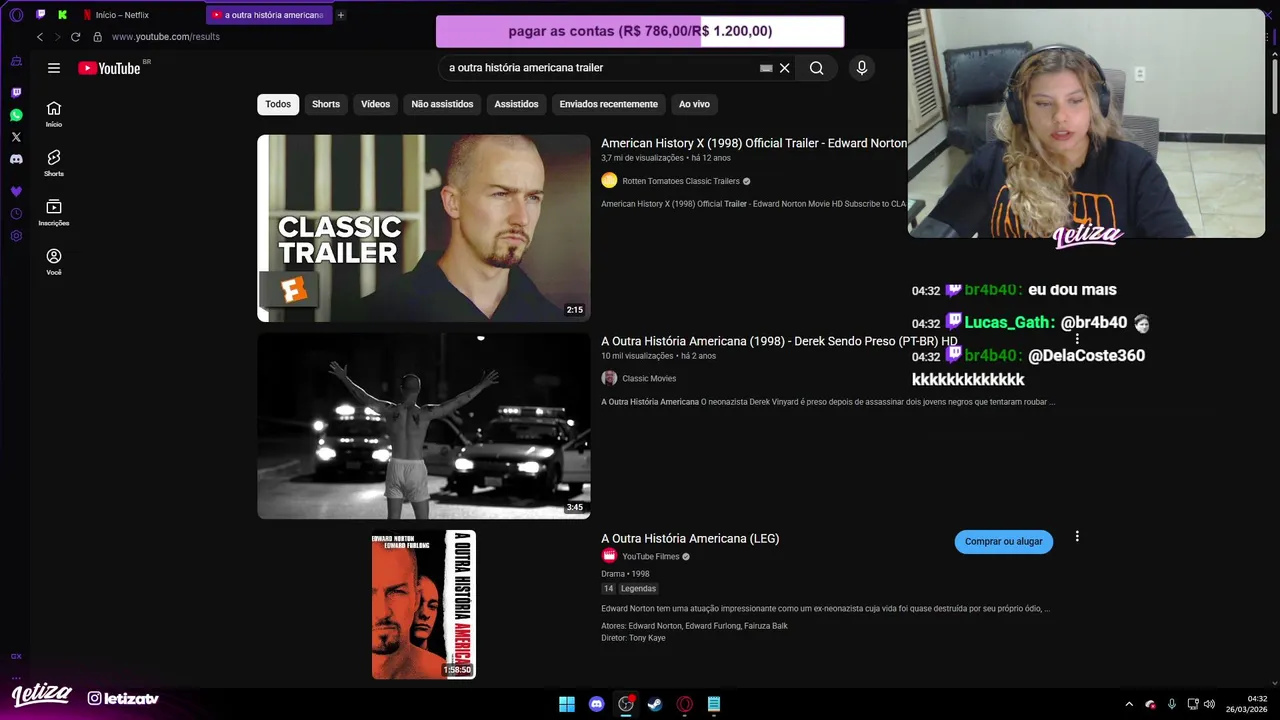The height and width of the screenshot is (720, 1280).
Task: Open Inscrições in YouTube sidebar
Action: click(x=54, y=212)
